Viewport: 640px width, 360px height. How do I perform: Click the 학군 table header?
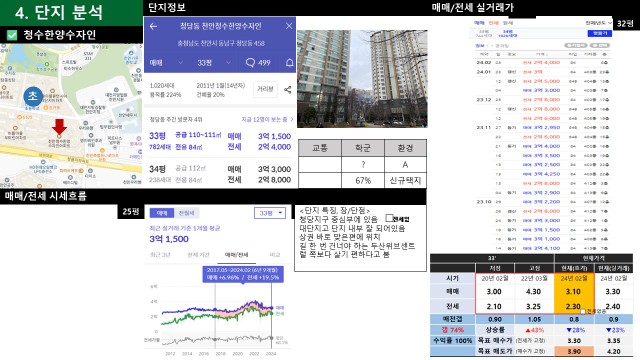[363, 148]
